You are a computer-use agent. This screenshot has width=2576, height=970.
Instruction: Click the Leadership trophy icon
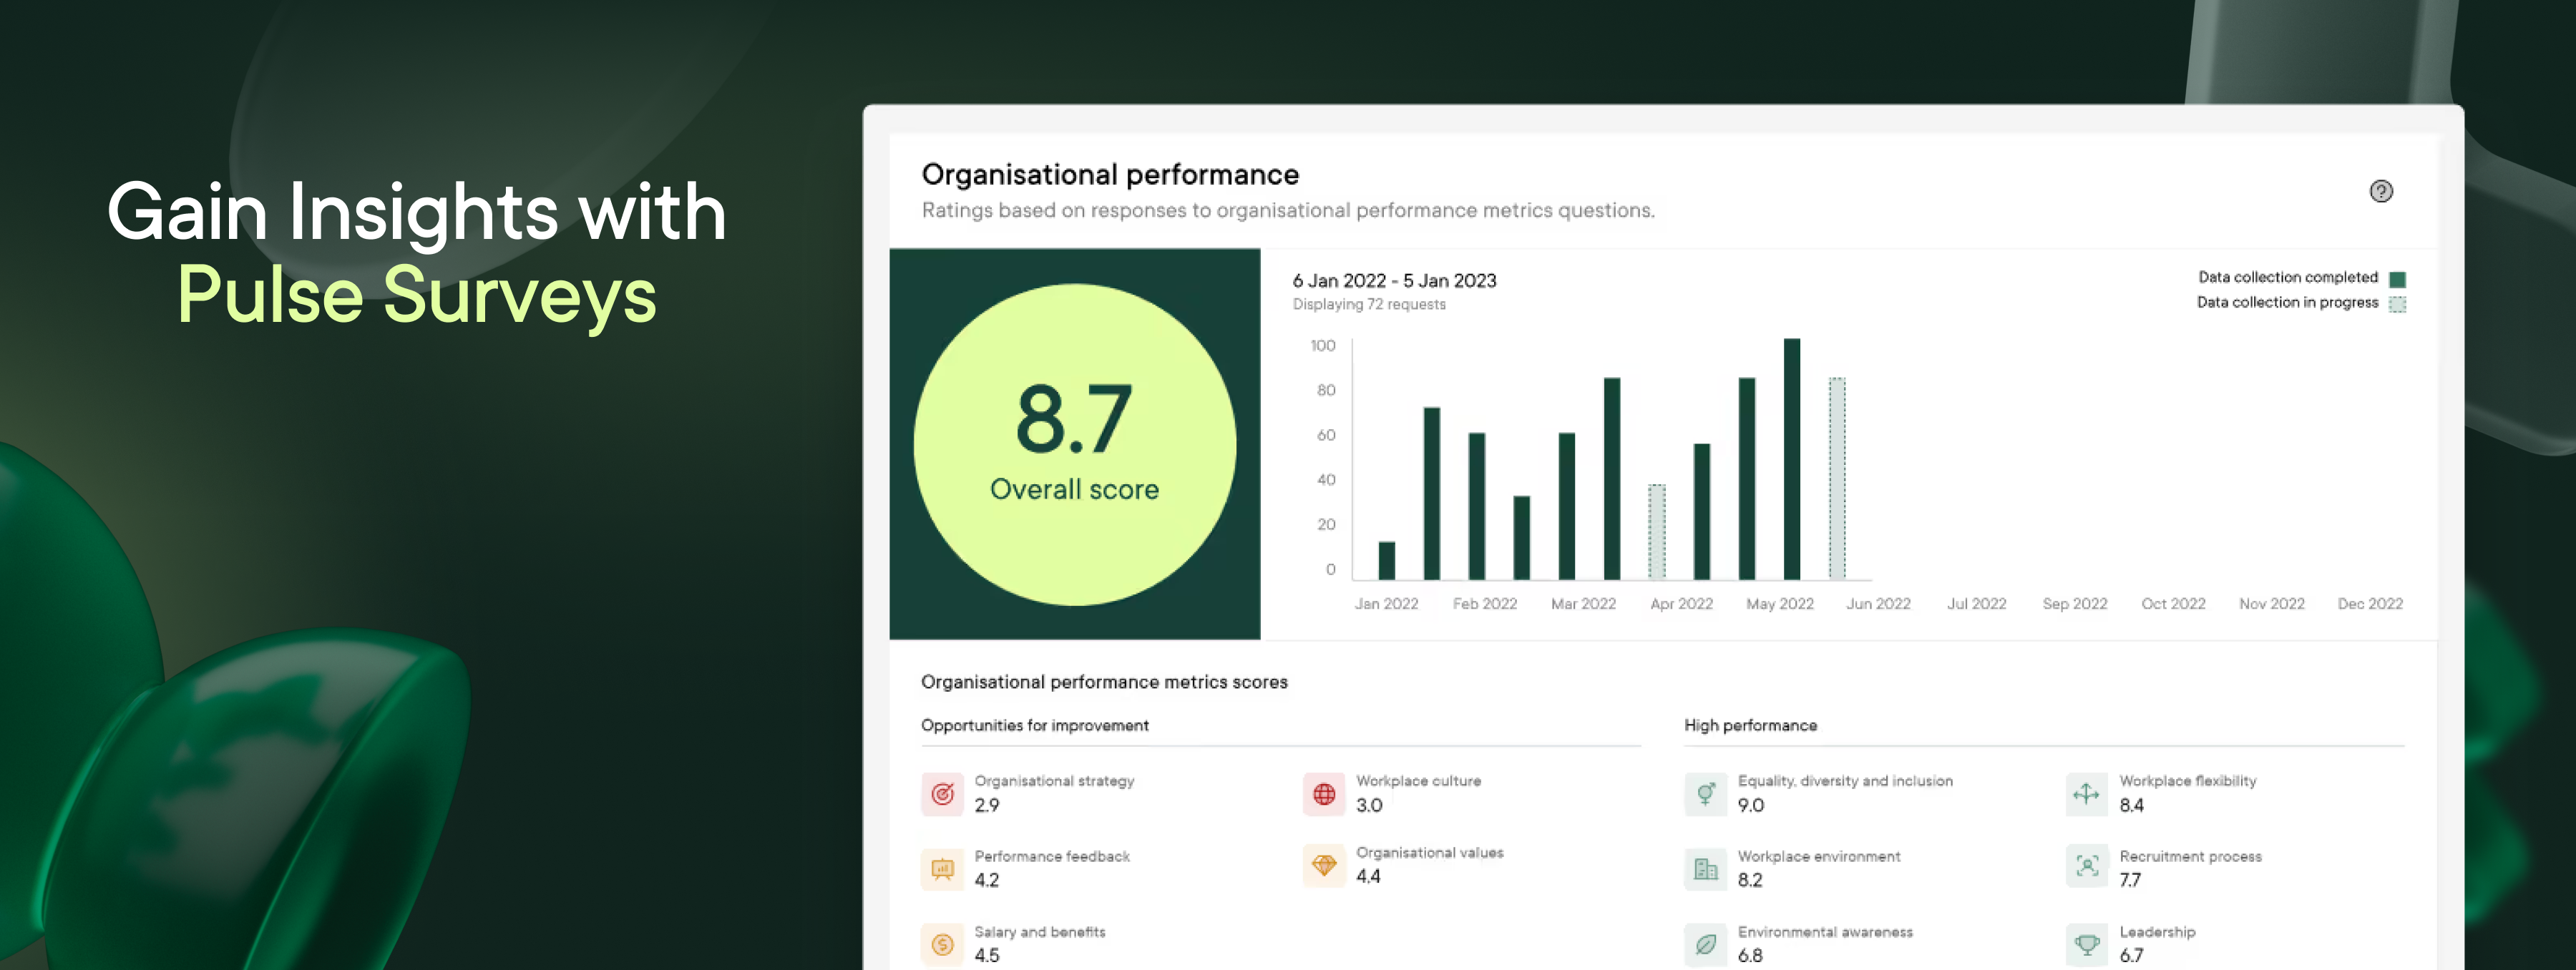pos(2087,944)
